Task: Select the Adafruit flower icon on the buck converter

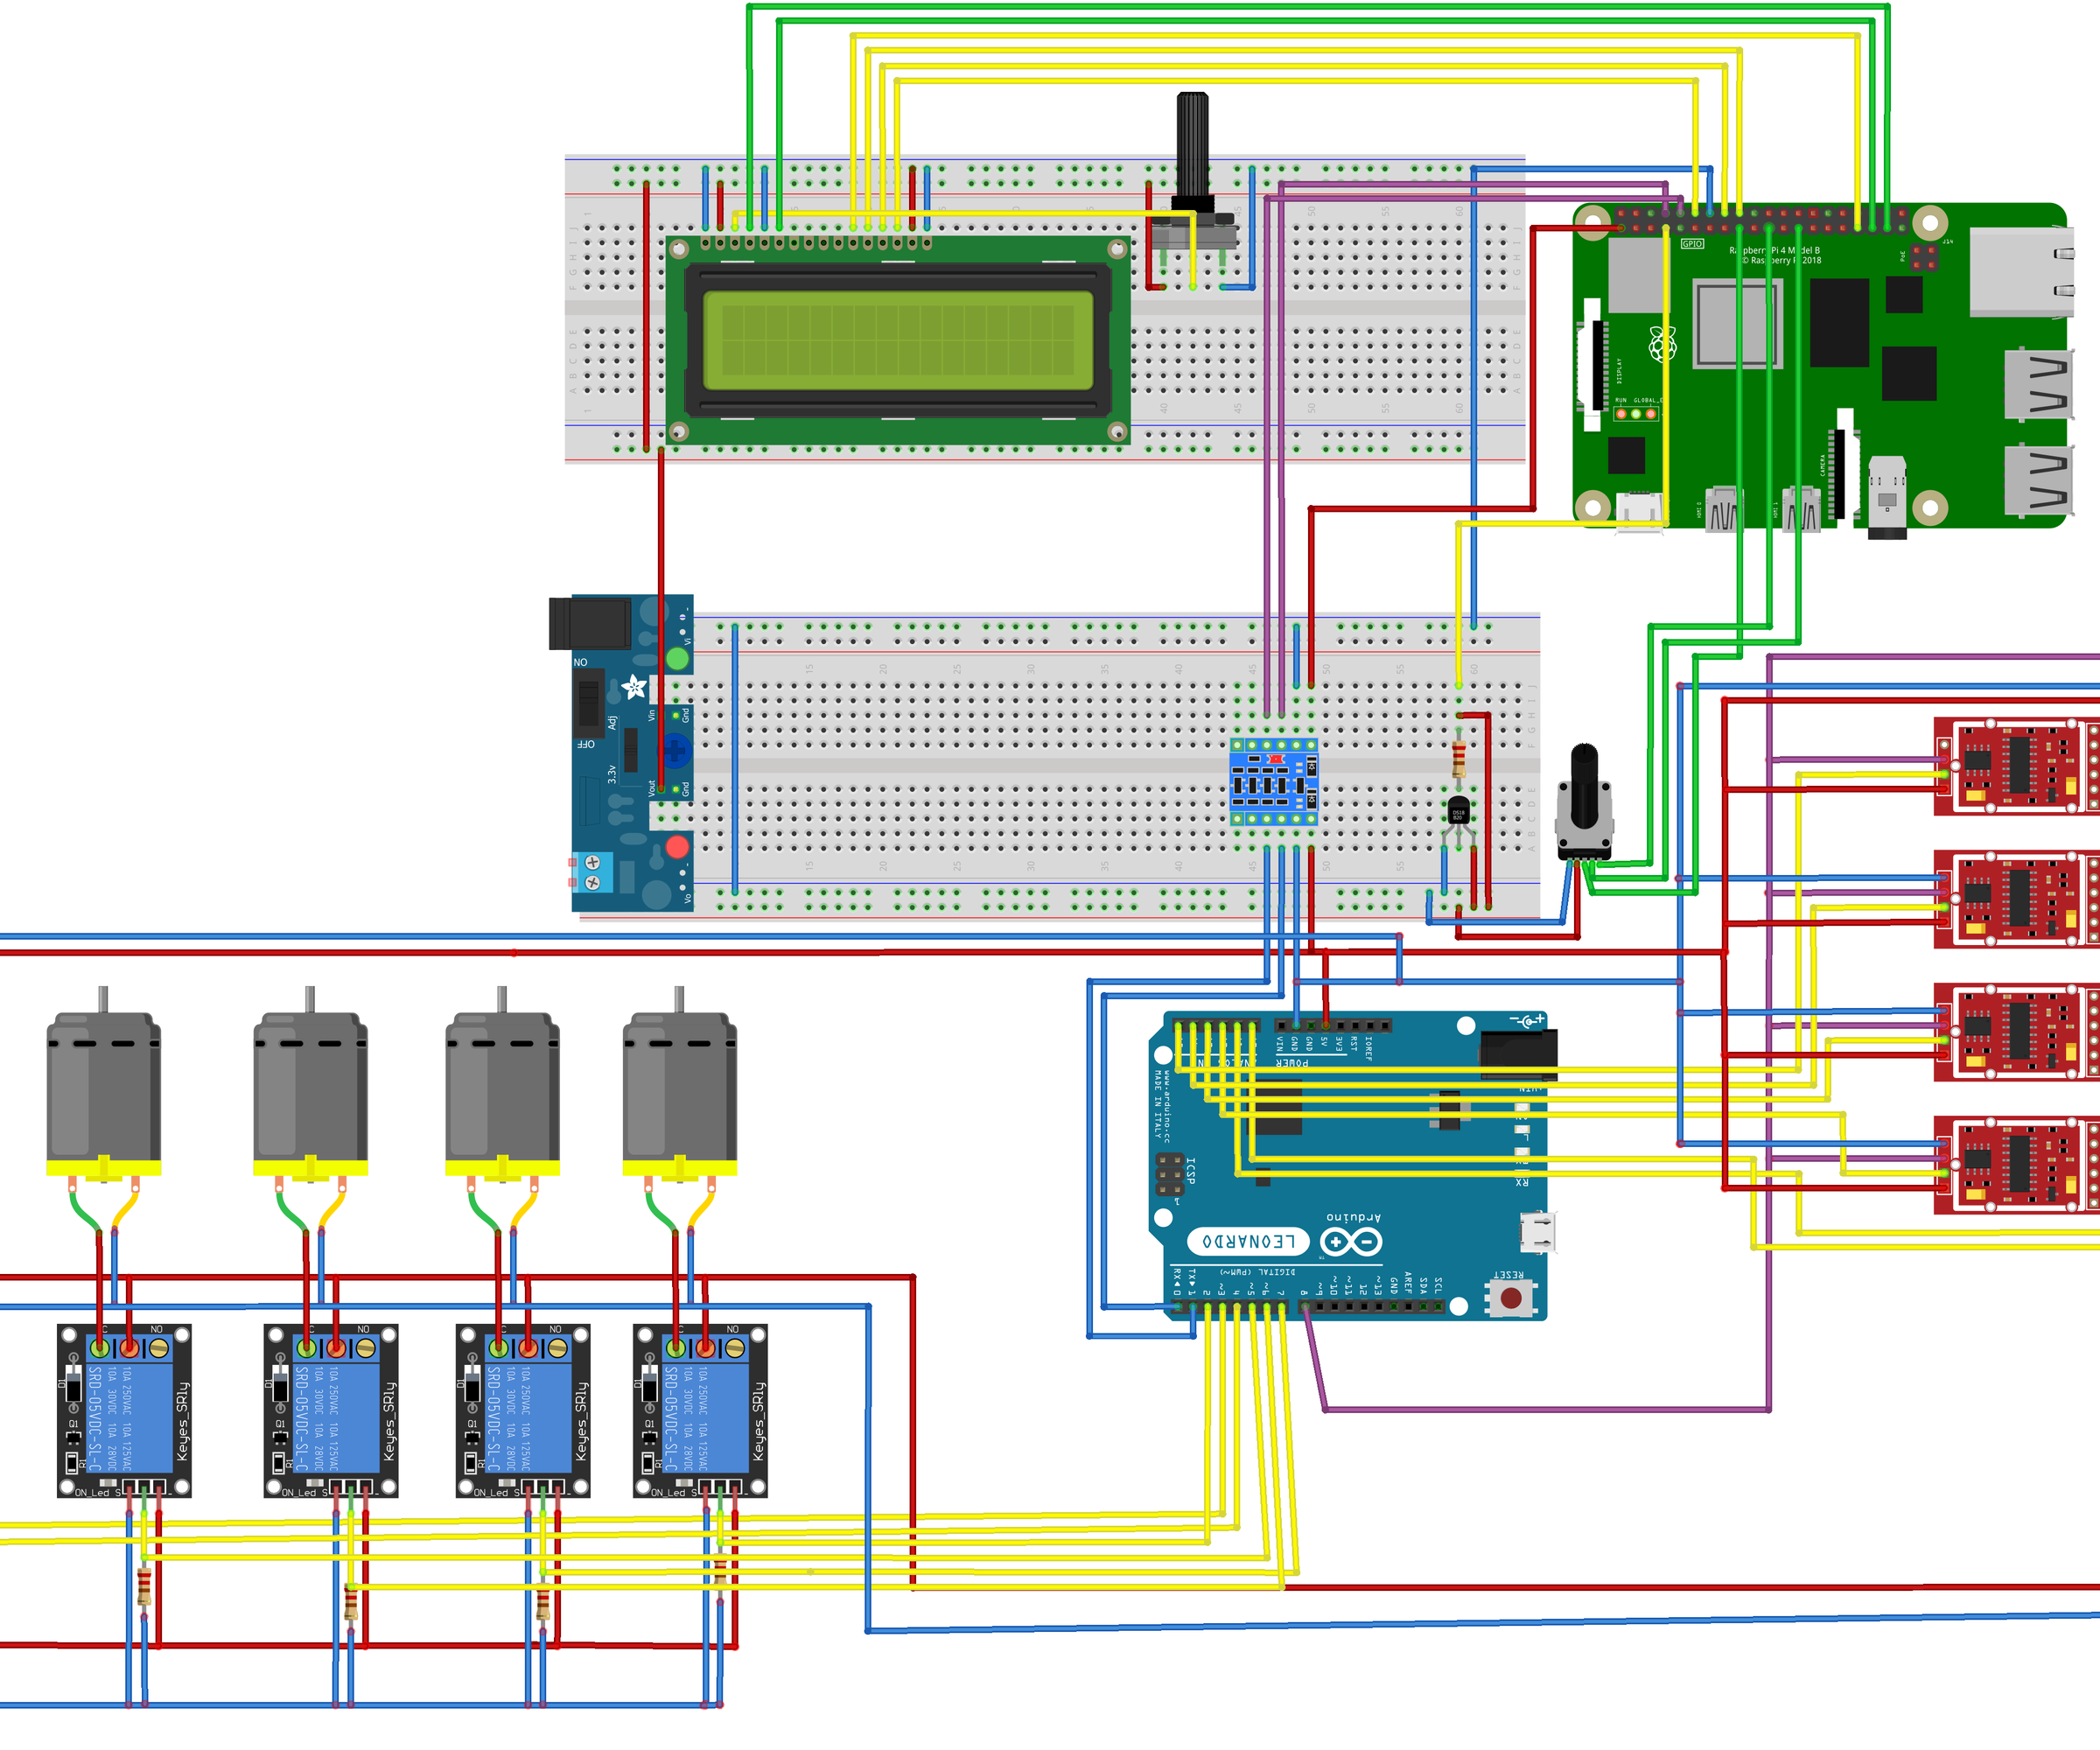Action: (x=633, y=687)
